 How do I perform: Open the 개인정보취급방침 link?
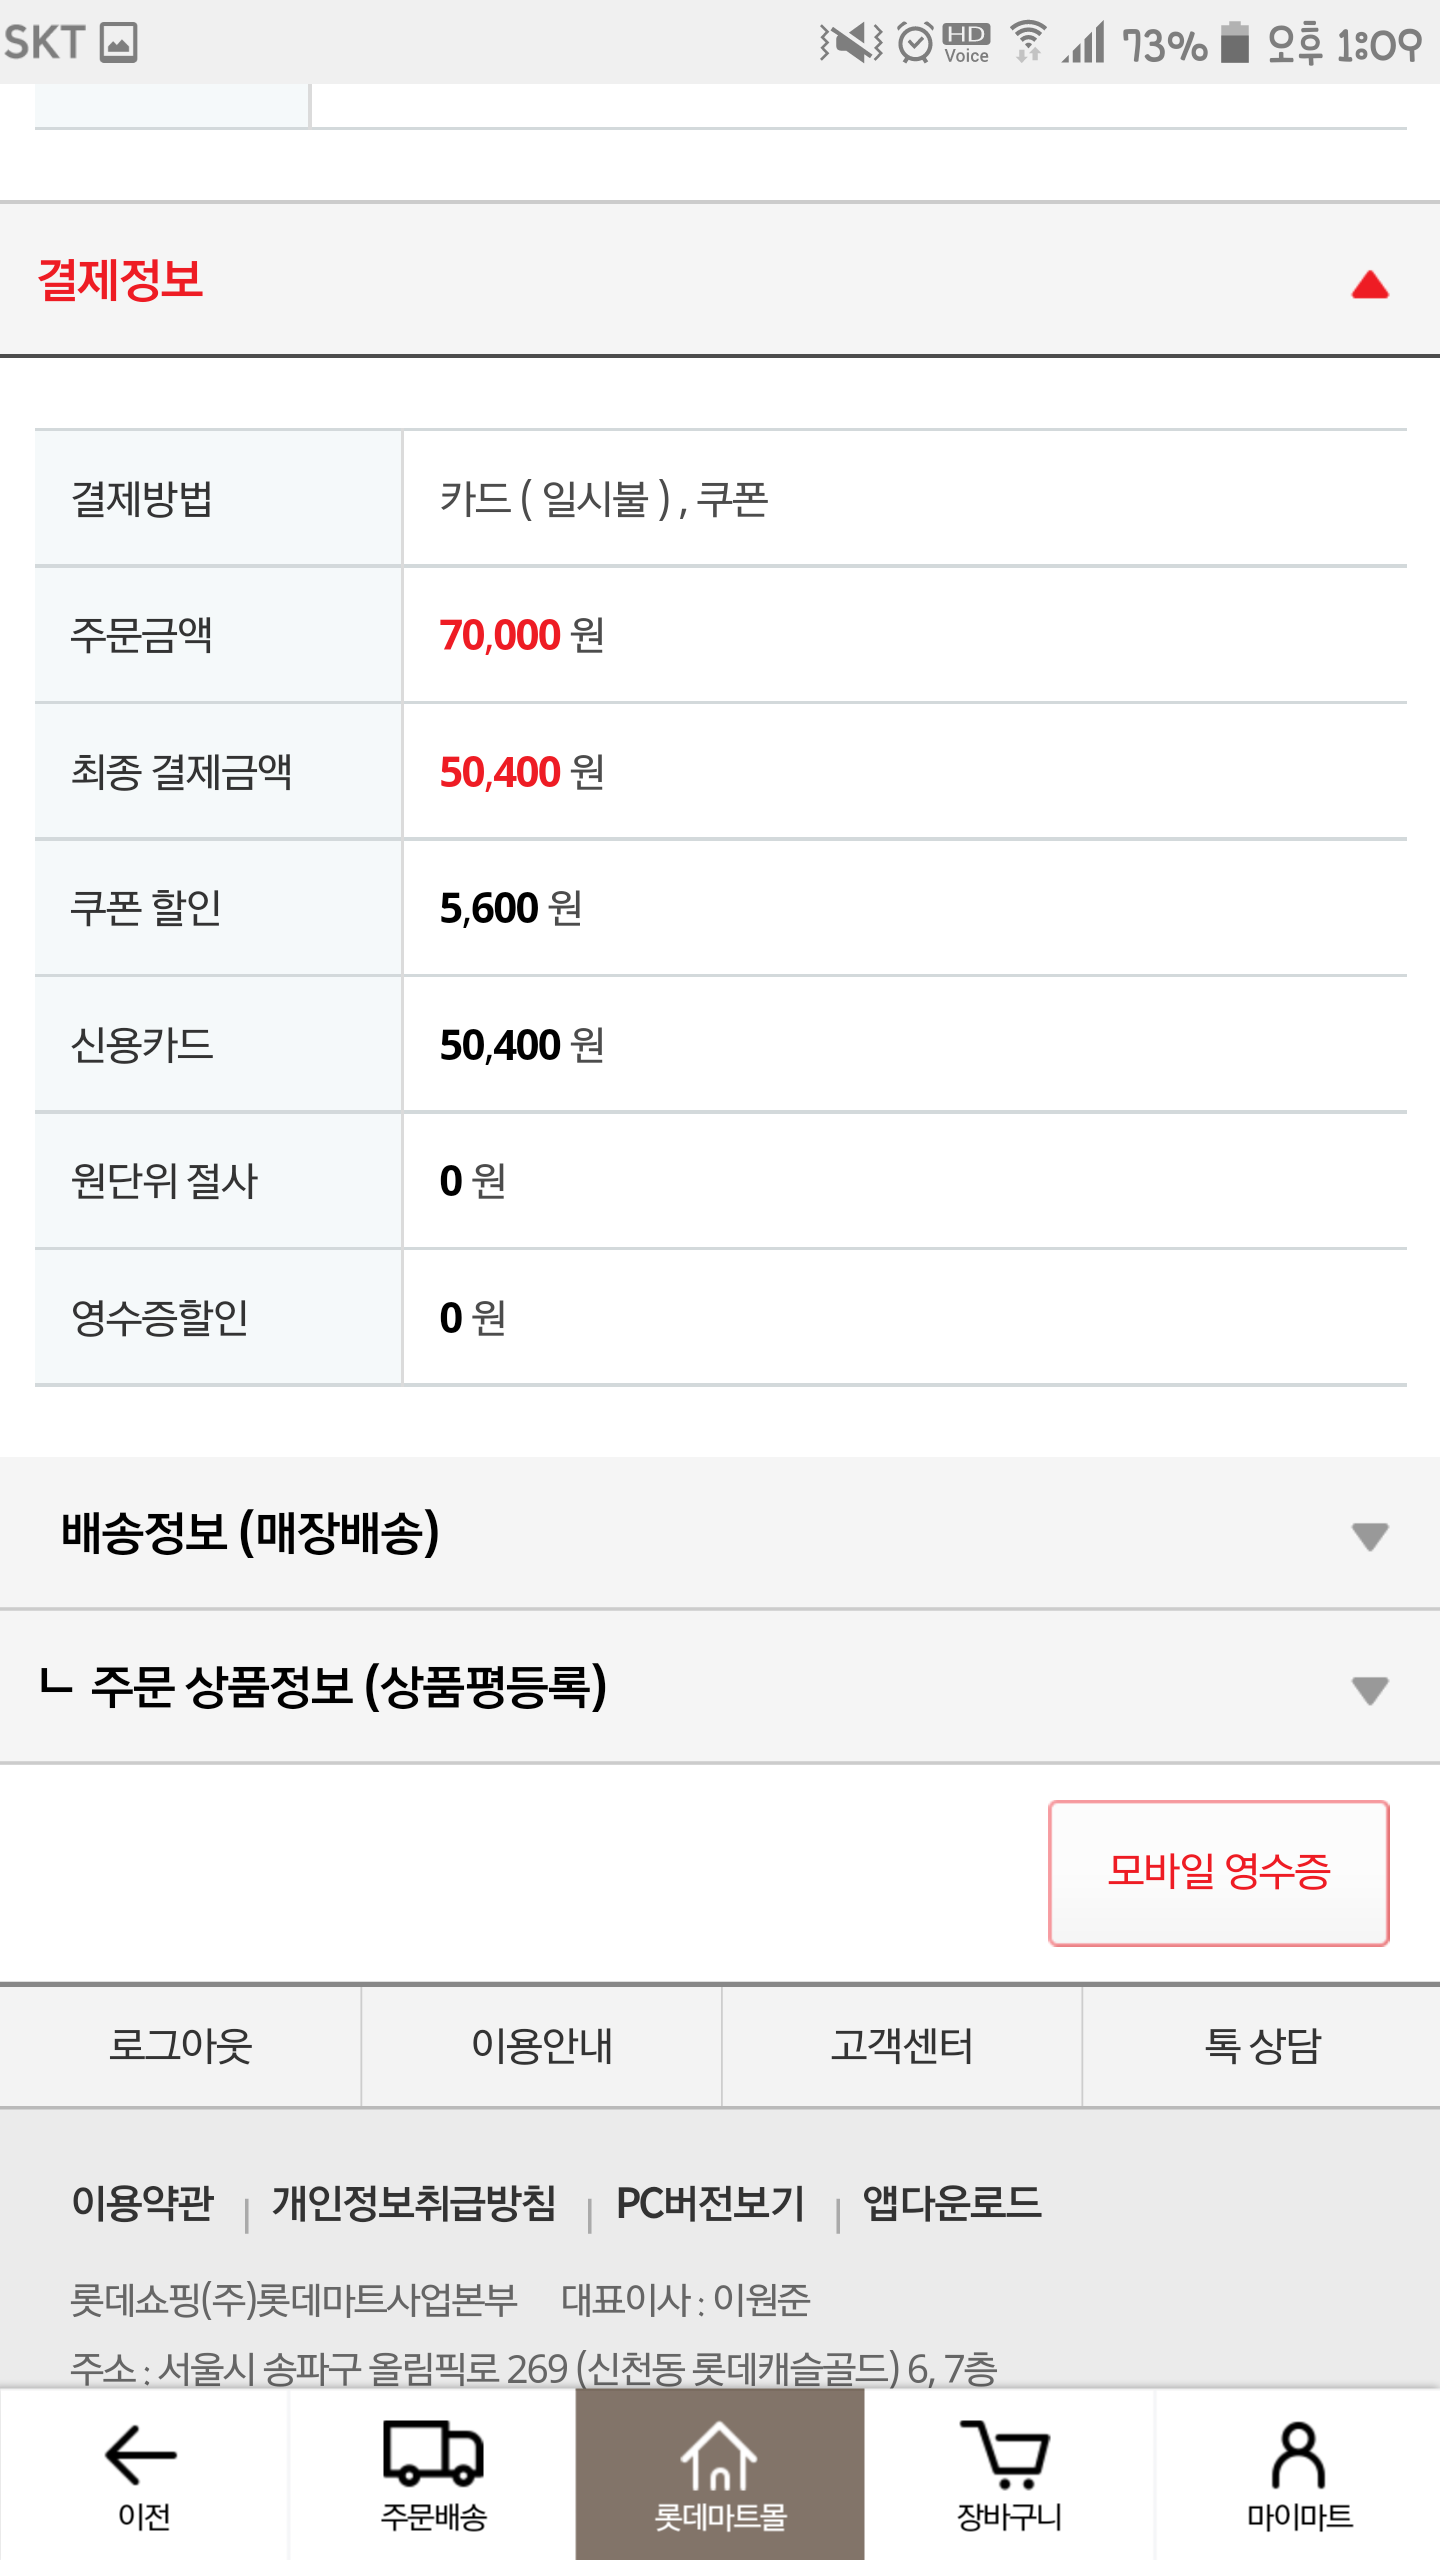(414, 2203)
